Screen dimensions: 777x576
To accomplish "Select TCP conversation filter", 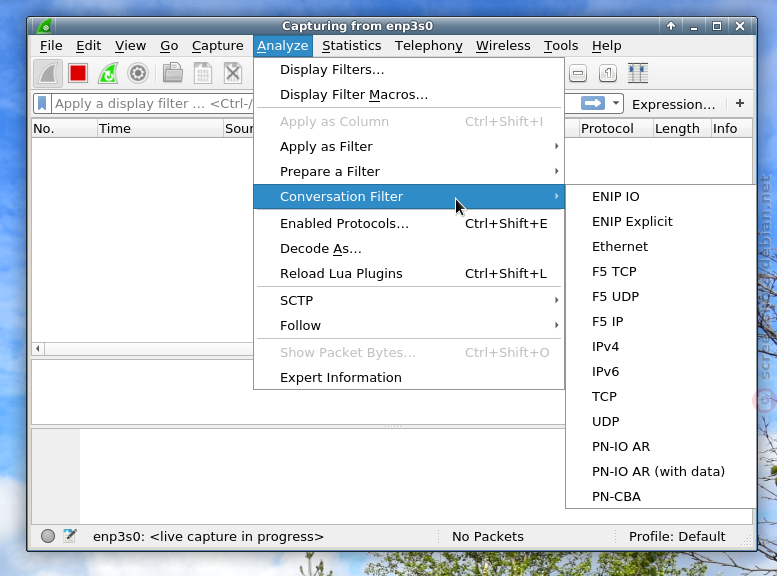I will coord(661,397).
